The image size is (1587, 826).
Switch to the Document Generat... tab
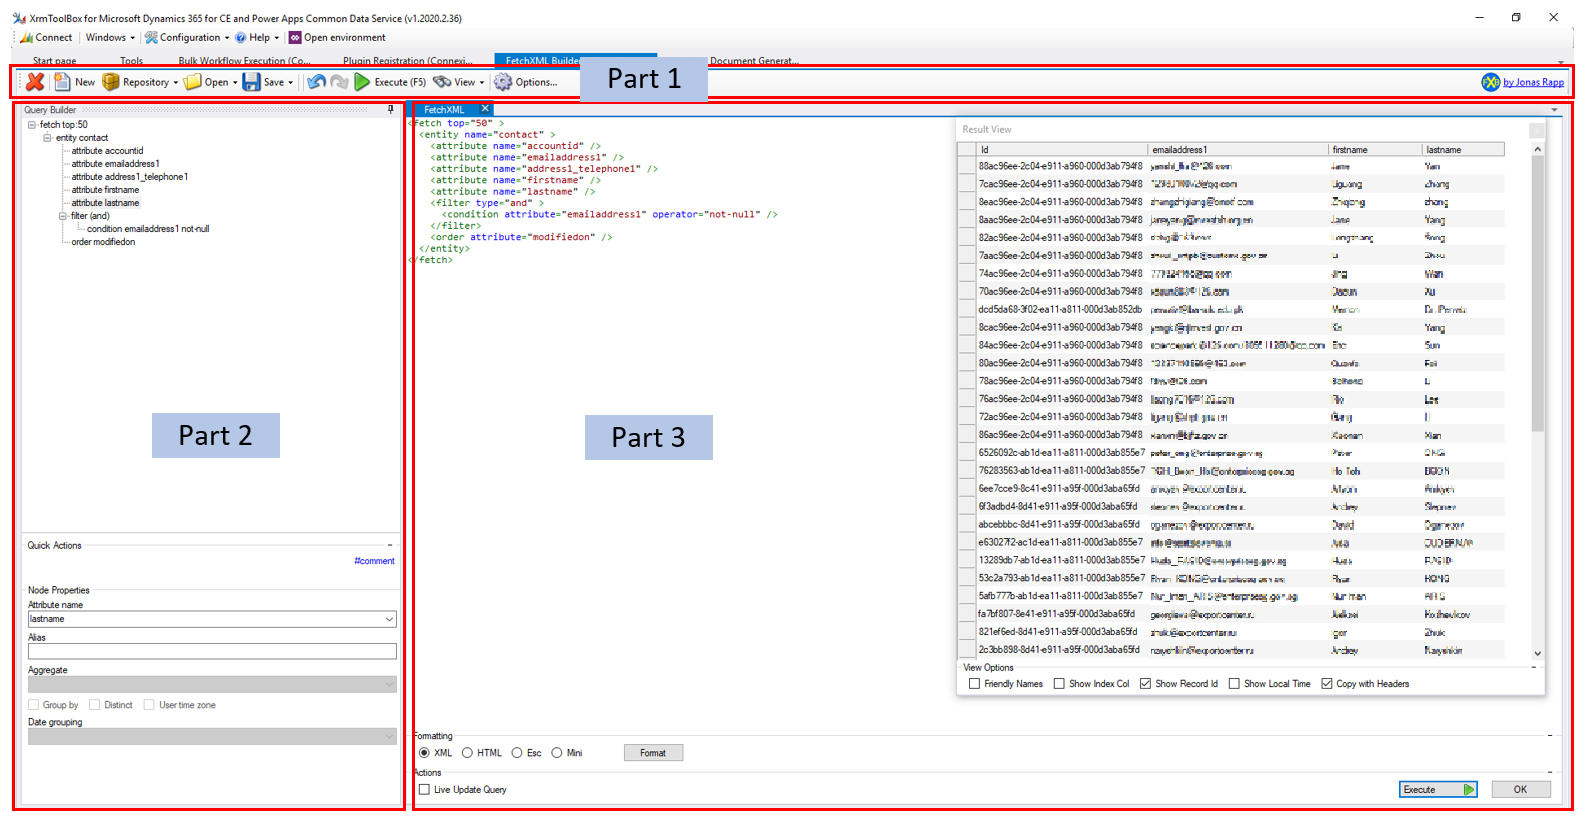[754, 61]
